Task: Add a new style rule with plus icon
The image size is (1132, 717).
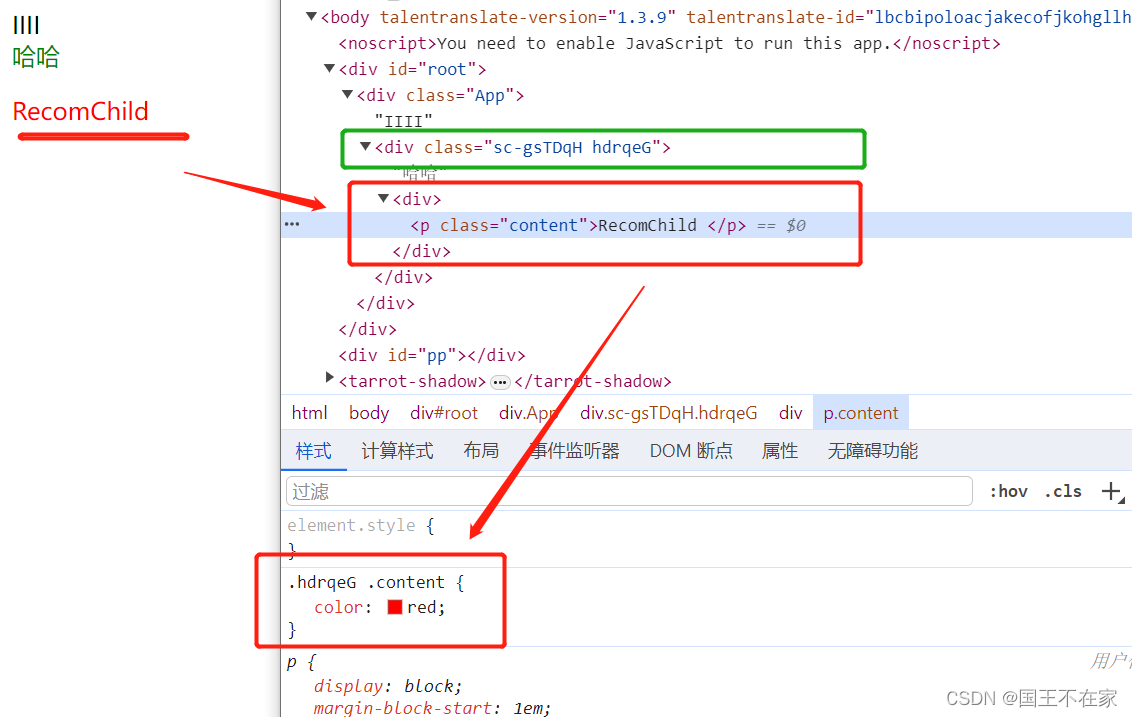Action: (x=1112, y=492)
